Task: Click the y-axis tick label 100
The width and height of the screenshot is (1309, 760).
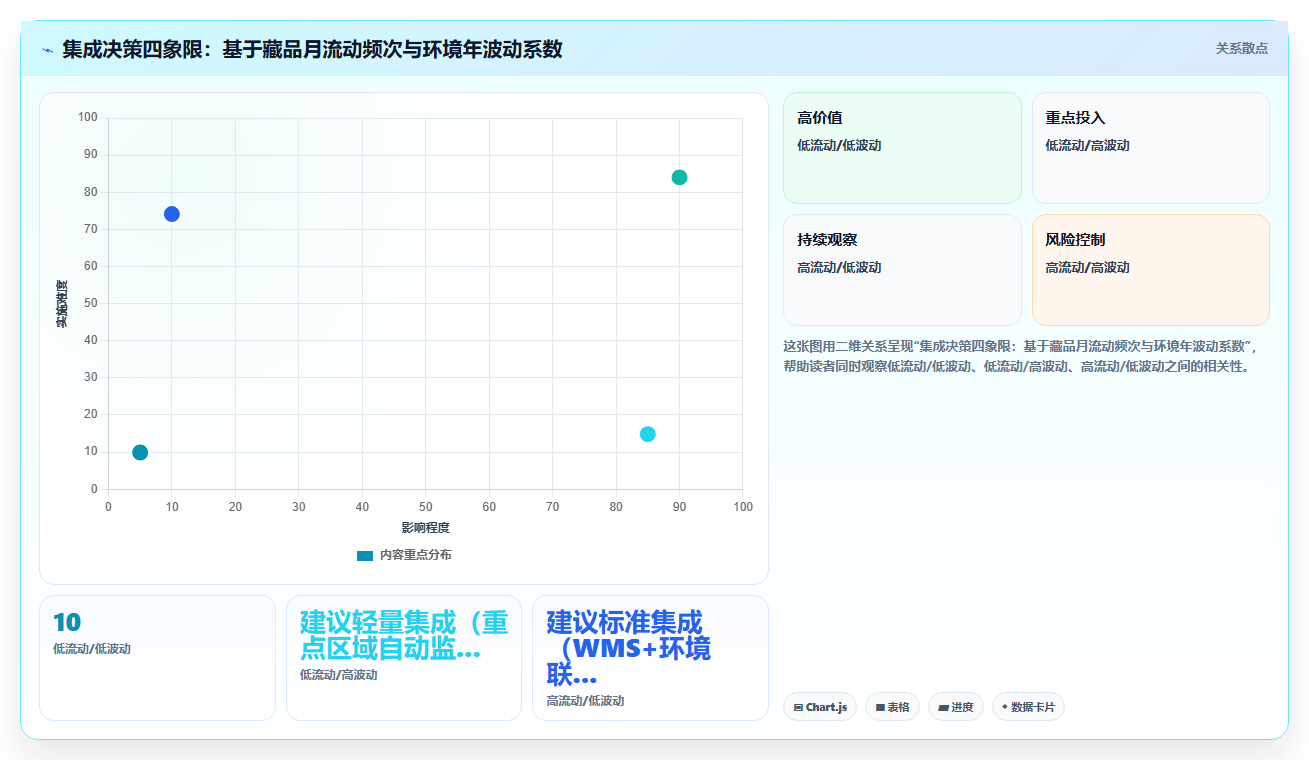Action: tap(88, 117)
